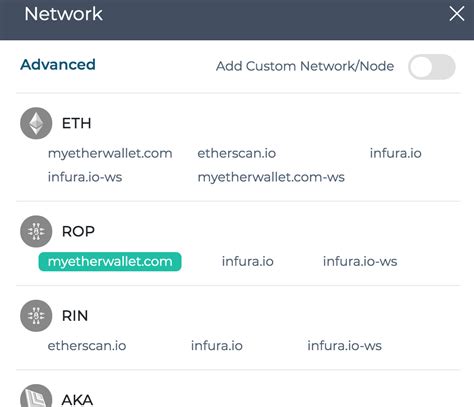Viewport: 474px width, 407px height.
Task: Pick infura.io-ws node under RIN
Action: pos(344,346)
